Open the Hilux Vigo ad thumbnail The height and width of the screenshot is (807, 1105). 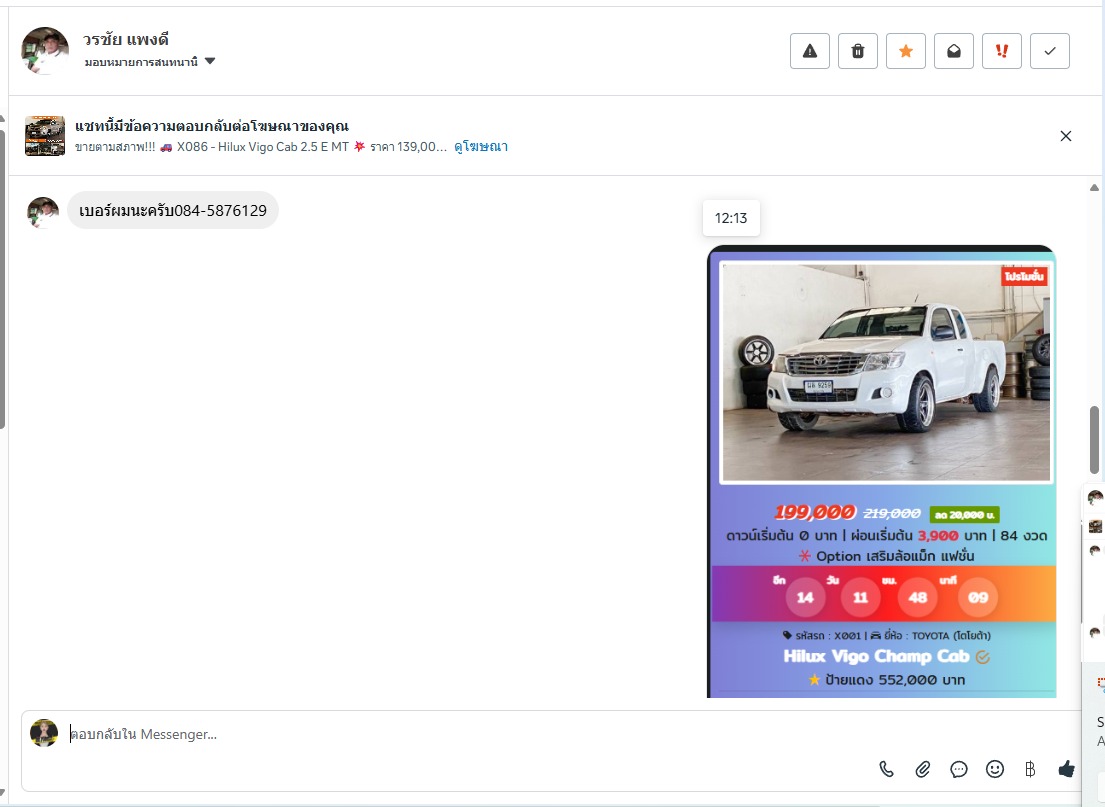point(45,136)
